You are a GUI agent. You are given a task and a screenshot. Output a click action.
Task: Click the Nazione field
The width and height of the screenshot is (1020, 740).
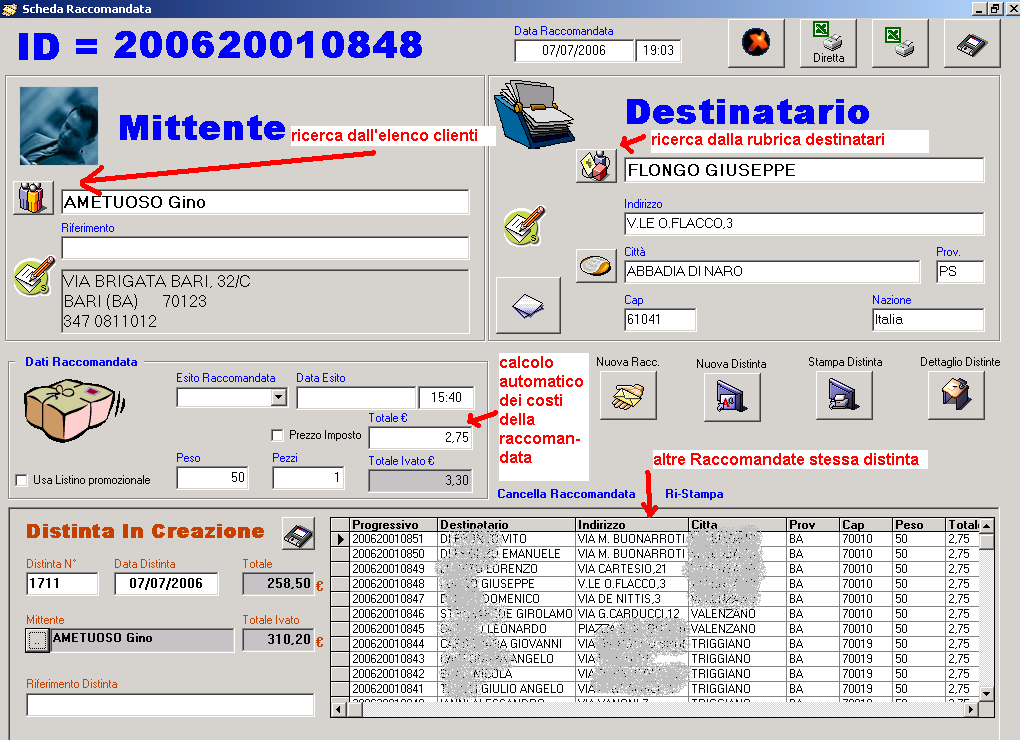[928, 320]
